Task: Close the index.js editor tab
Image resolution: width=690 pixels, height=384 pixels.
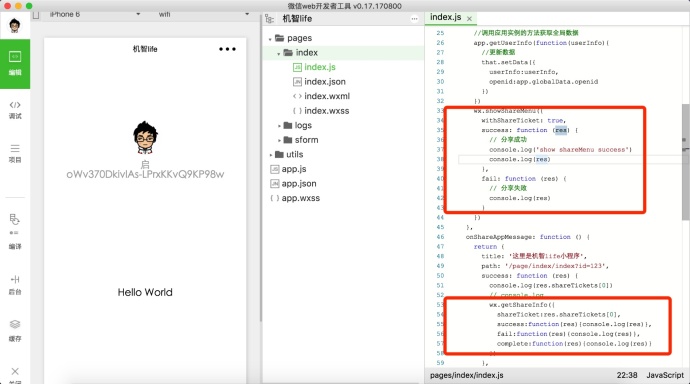Action: pyautogui.click(x=469, y=18)
